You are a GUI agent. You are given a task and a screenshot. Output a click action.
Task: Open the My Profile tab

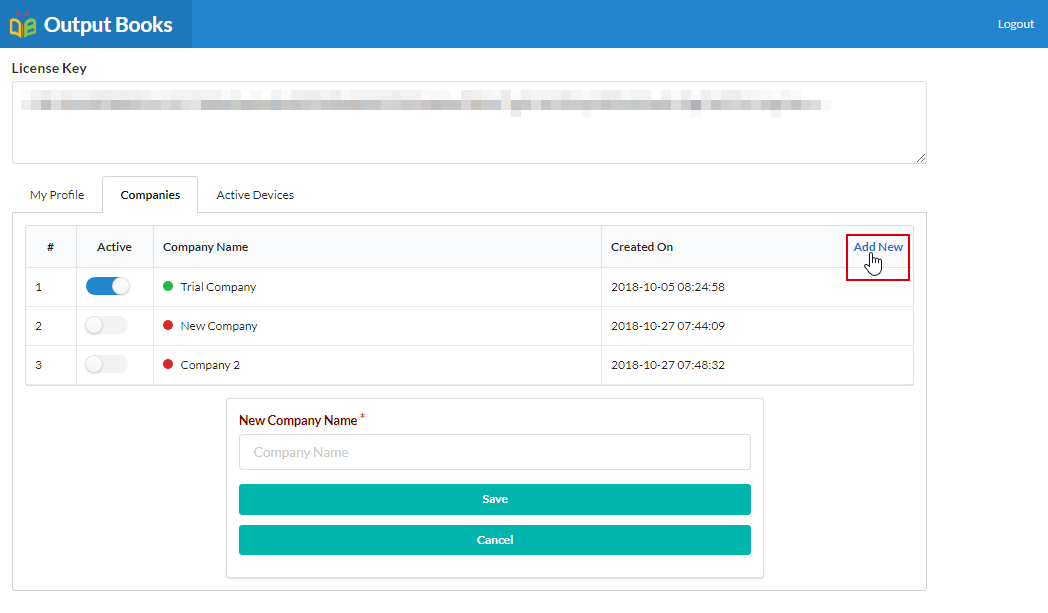pos(57,195)
